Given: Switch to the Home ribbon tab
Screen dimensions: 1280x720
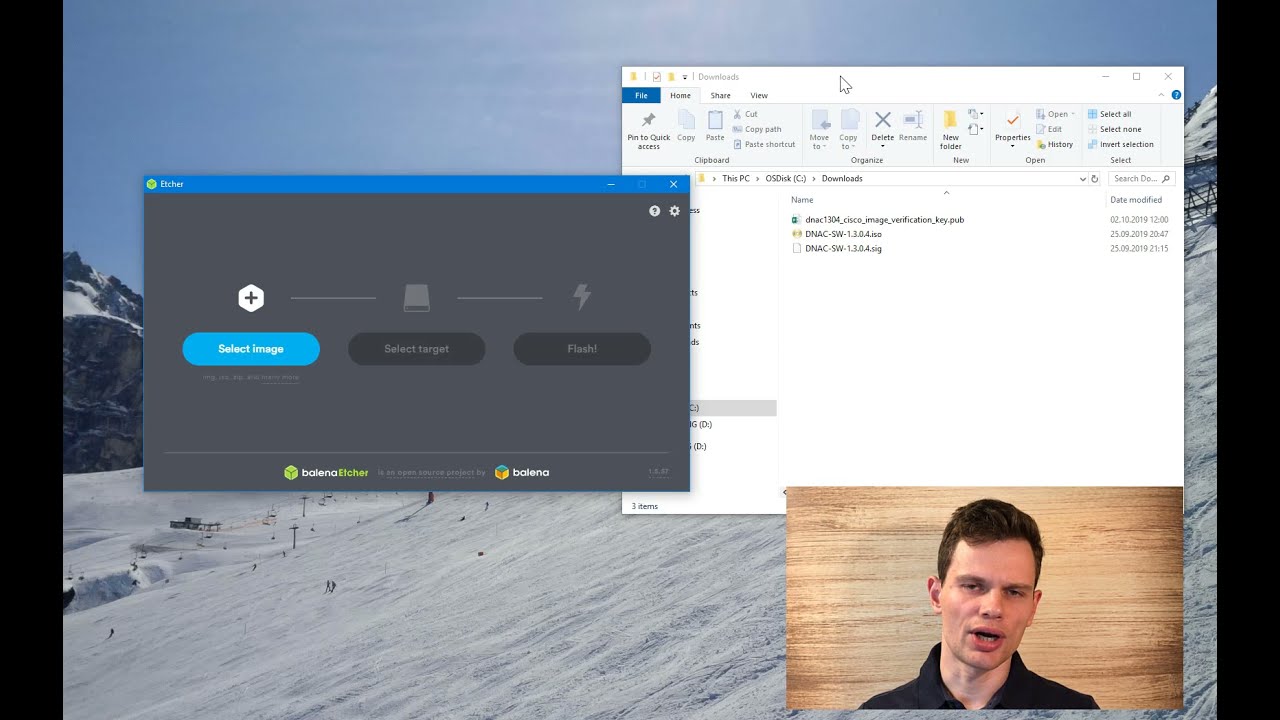Looking at the screenshot, I should pos(680,95).
